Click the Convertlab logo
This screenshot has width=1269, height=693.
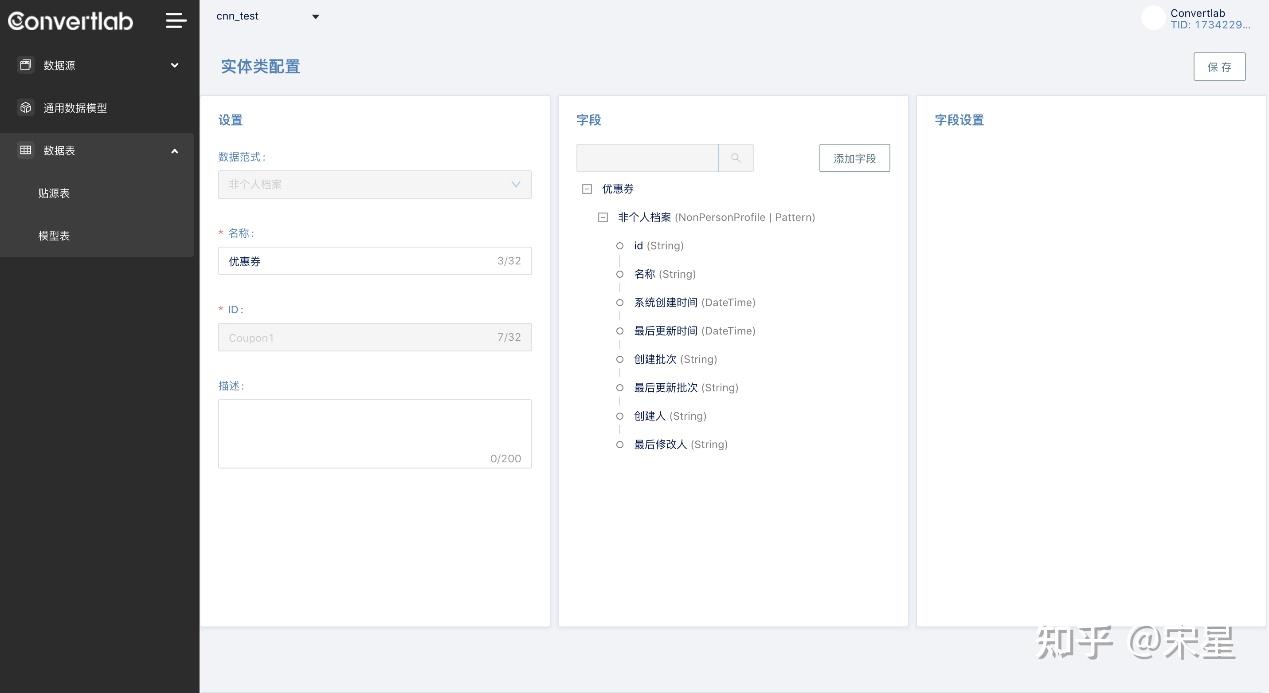point(70,21)
